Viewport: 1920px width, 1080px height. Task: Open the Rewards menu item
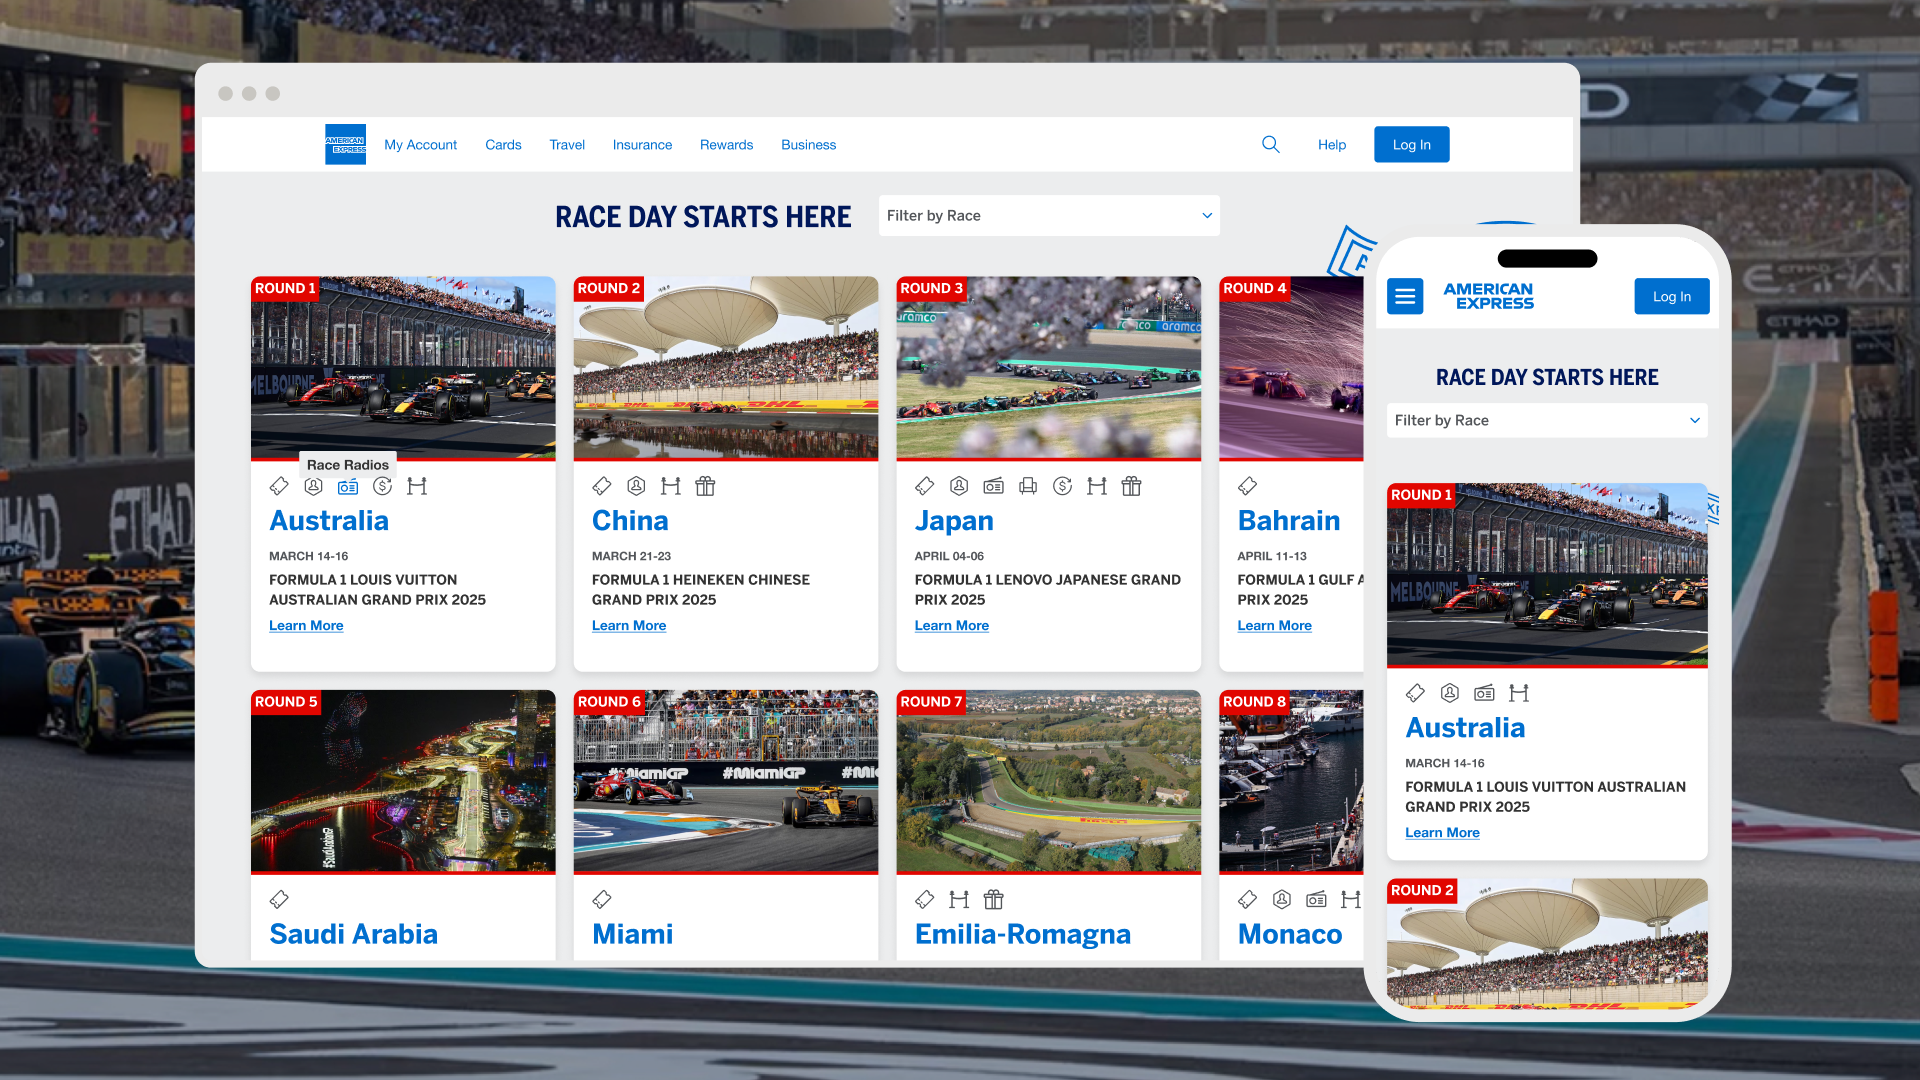[726, 145]
